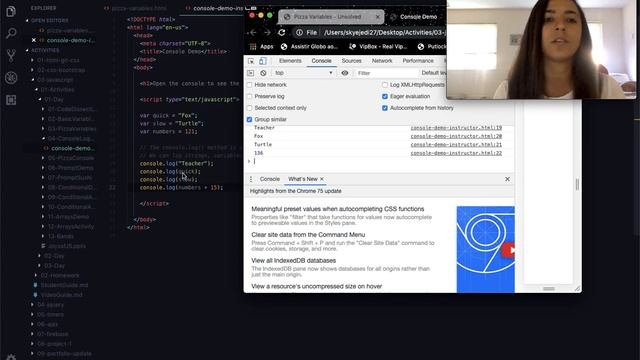Uncheck Autocomplete from history checkbox
The width and height of the screenshot is (640, 360).
tap(385, 108)
